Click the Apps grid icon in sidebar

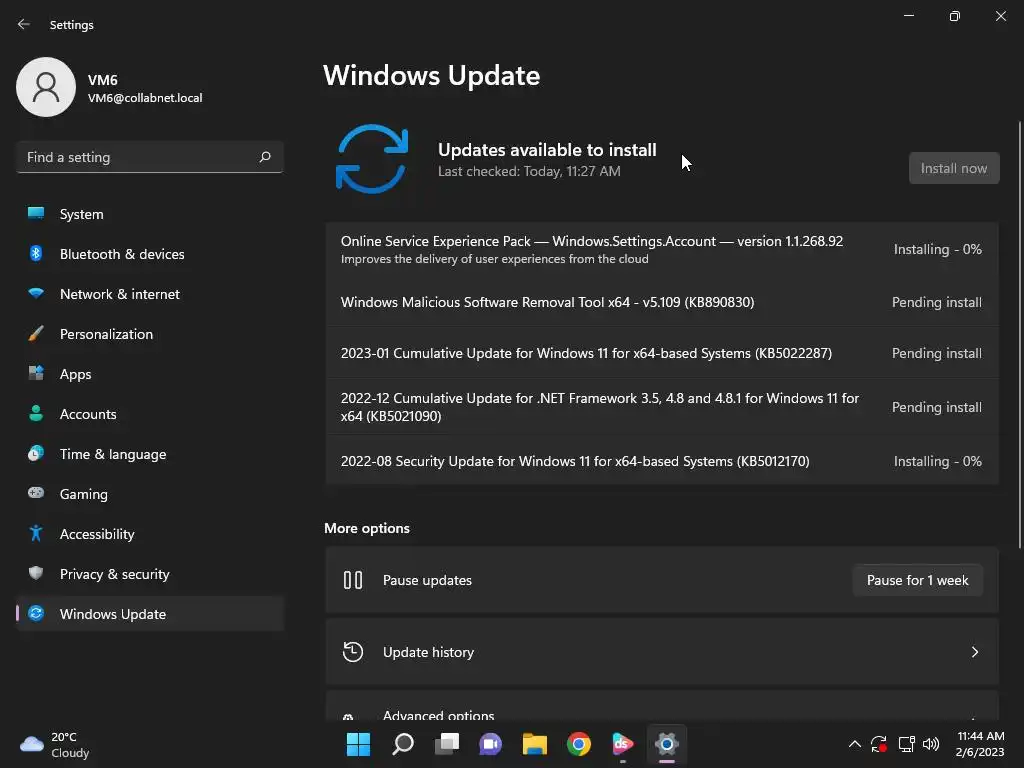pyautogui.click(x=36, y=373)
